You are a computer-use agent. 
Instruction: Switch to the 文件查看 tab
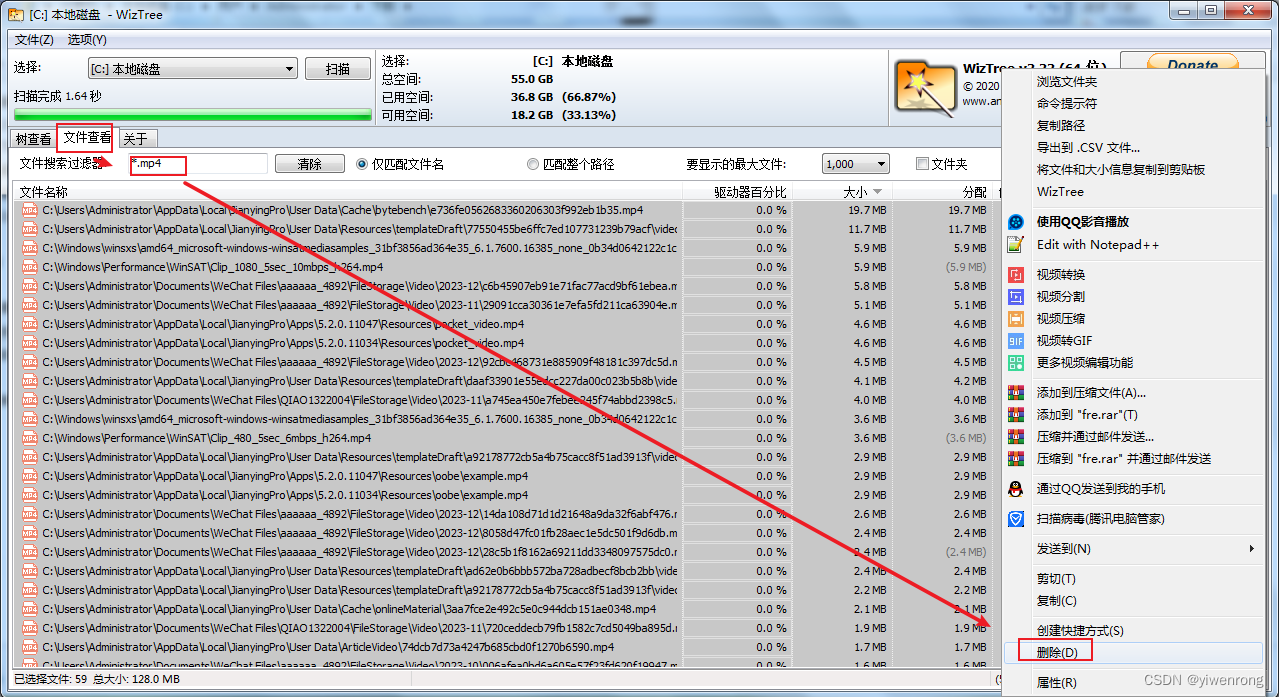pyautogui.click(x=86, y=137)
